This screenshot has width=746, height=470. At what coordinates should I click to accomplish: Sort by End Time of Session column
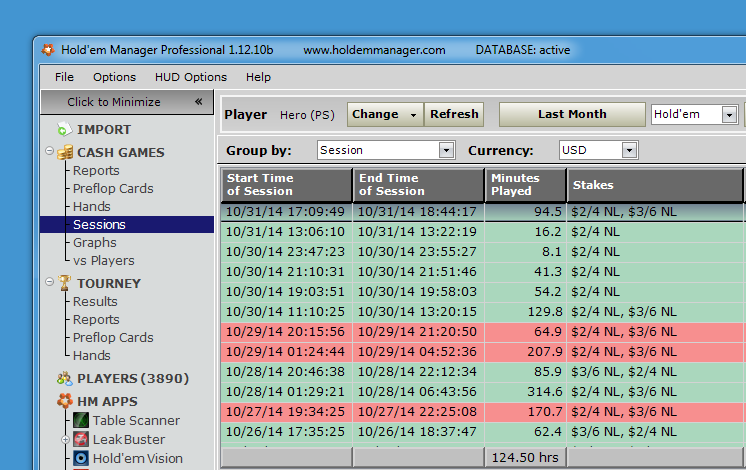(419, 185)
